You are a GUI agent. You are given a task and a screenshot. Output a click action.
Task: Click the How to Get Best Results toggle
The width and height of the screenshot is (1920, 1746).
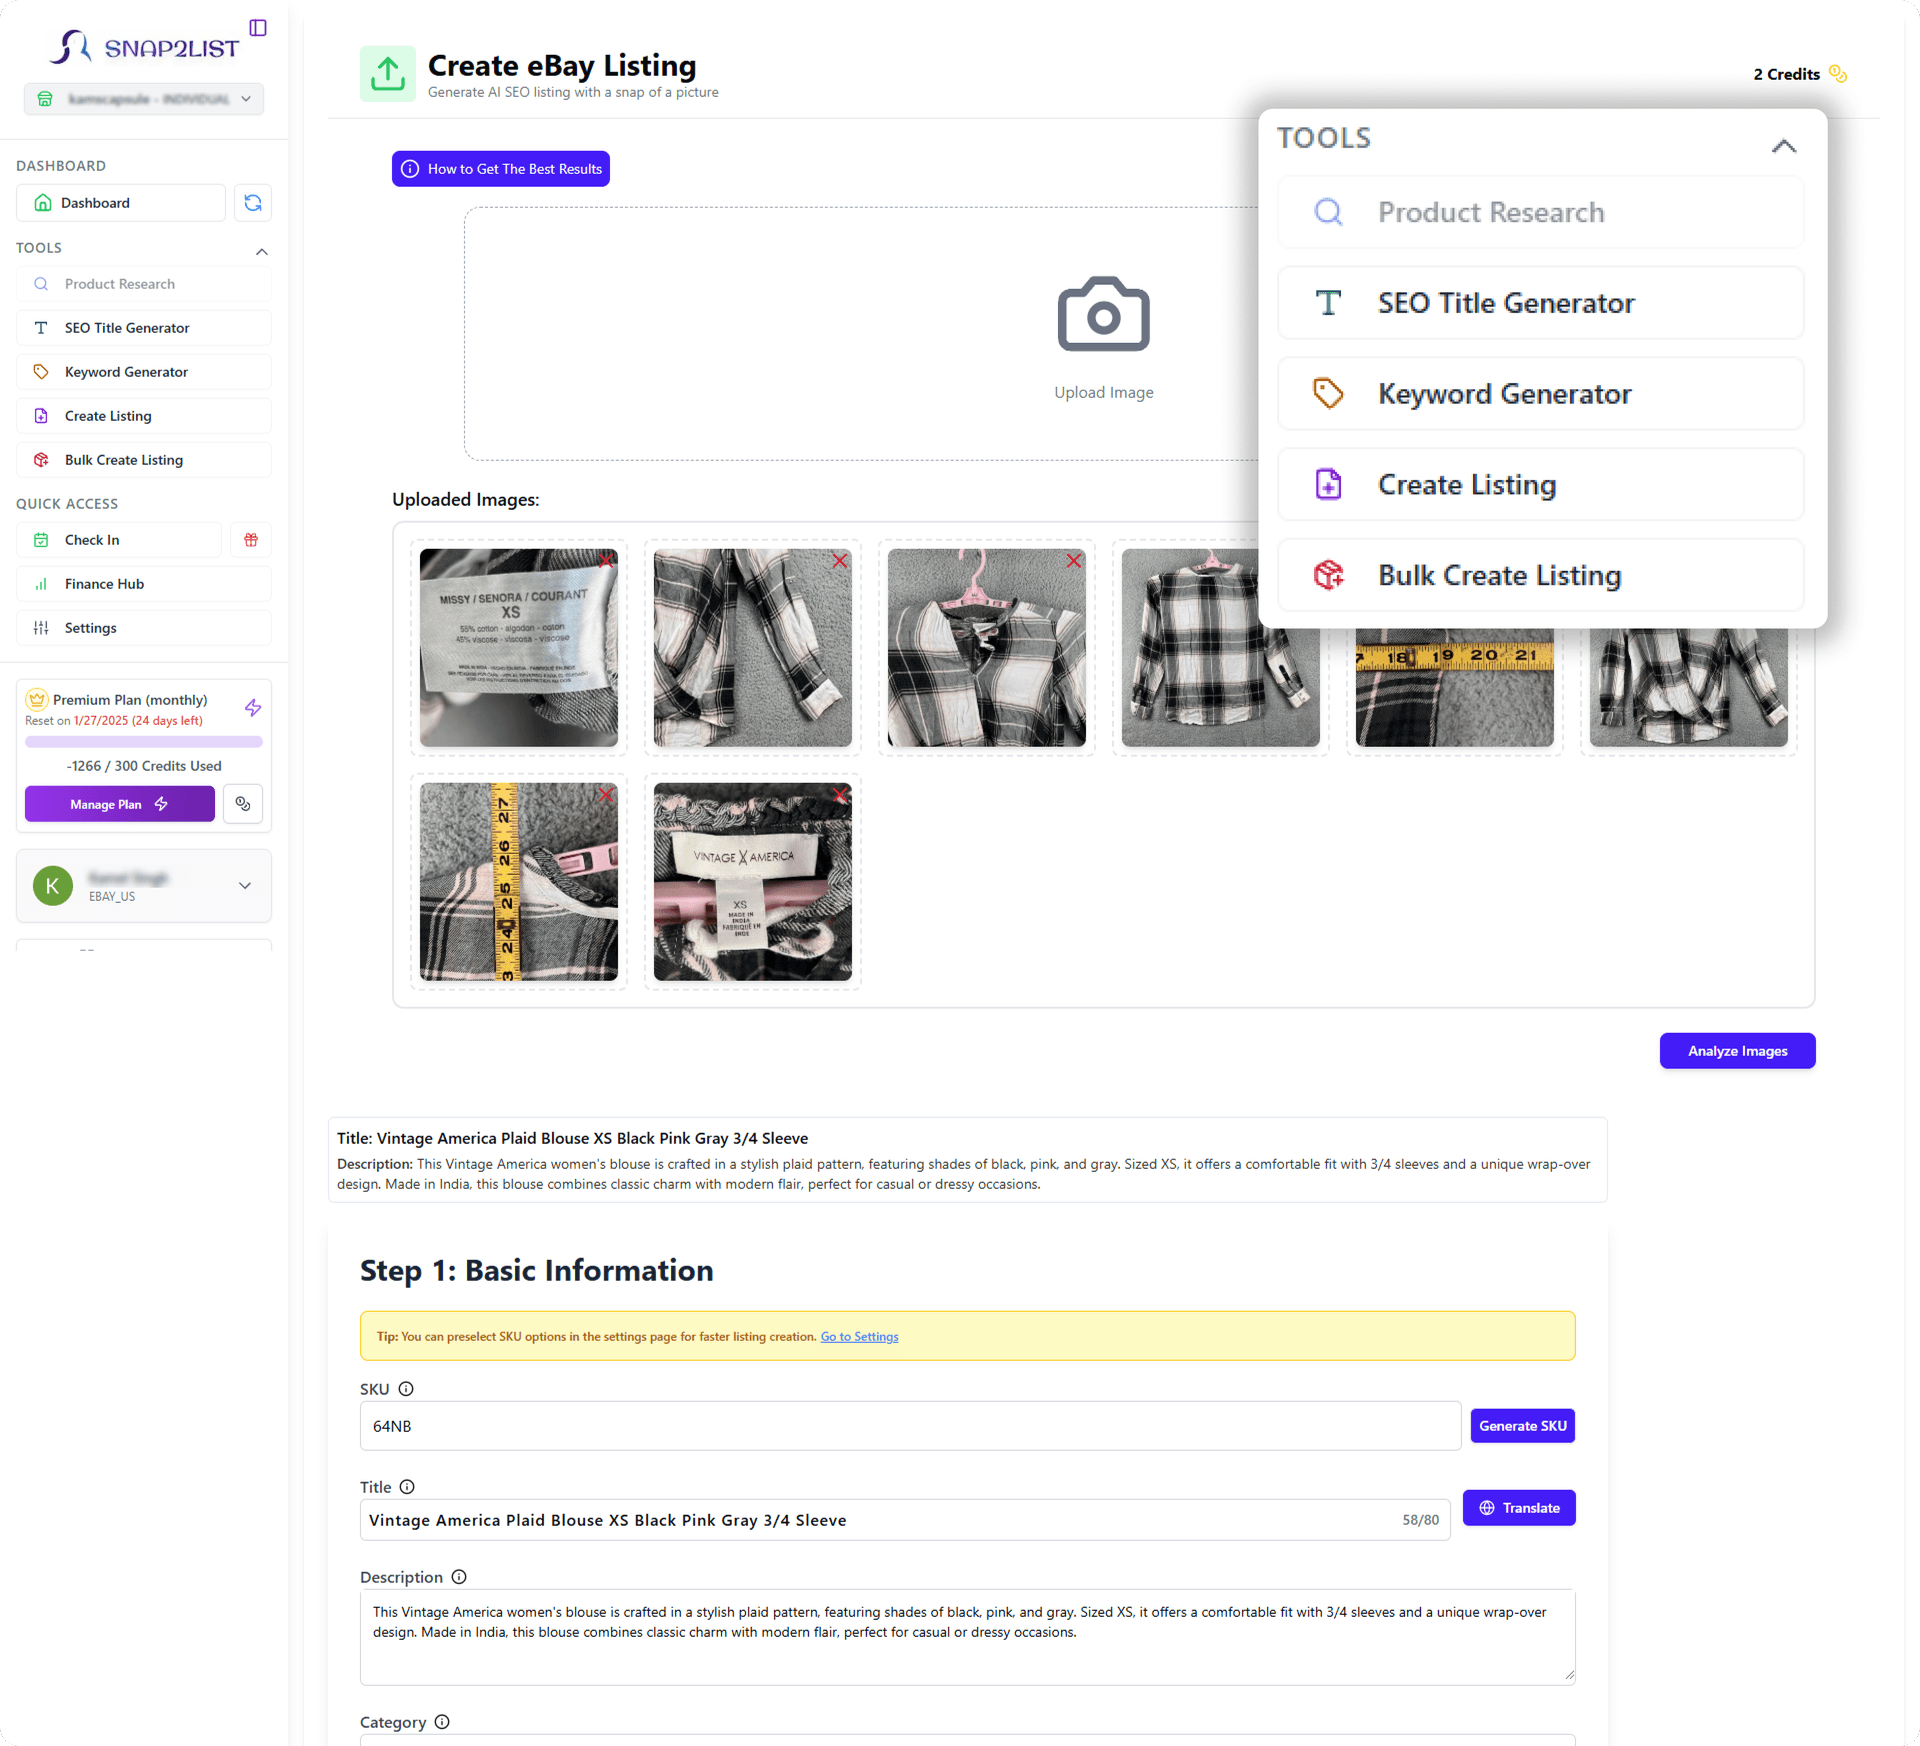coord(502,167)
